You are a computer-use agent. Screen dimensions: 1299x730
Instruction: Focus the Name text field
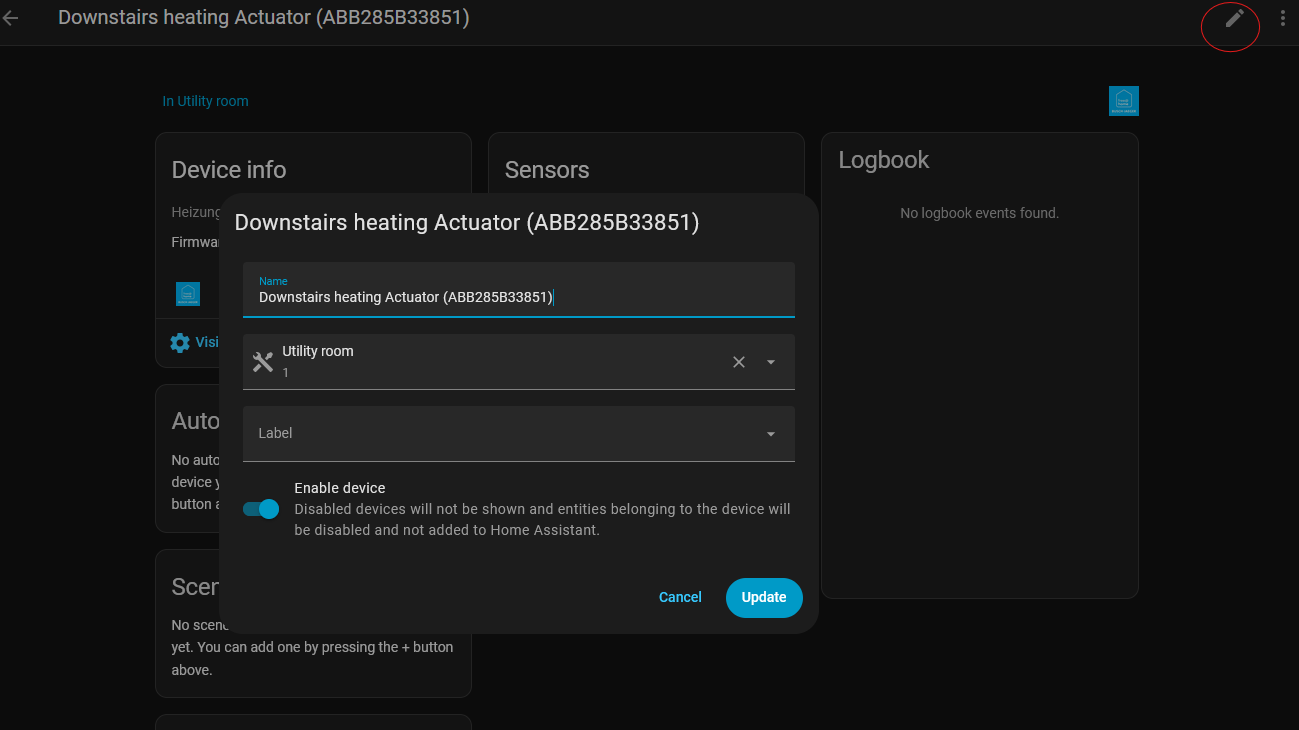click(x=518, y=297)
